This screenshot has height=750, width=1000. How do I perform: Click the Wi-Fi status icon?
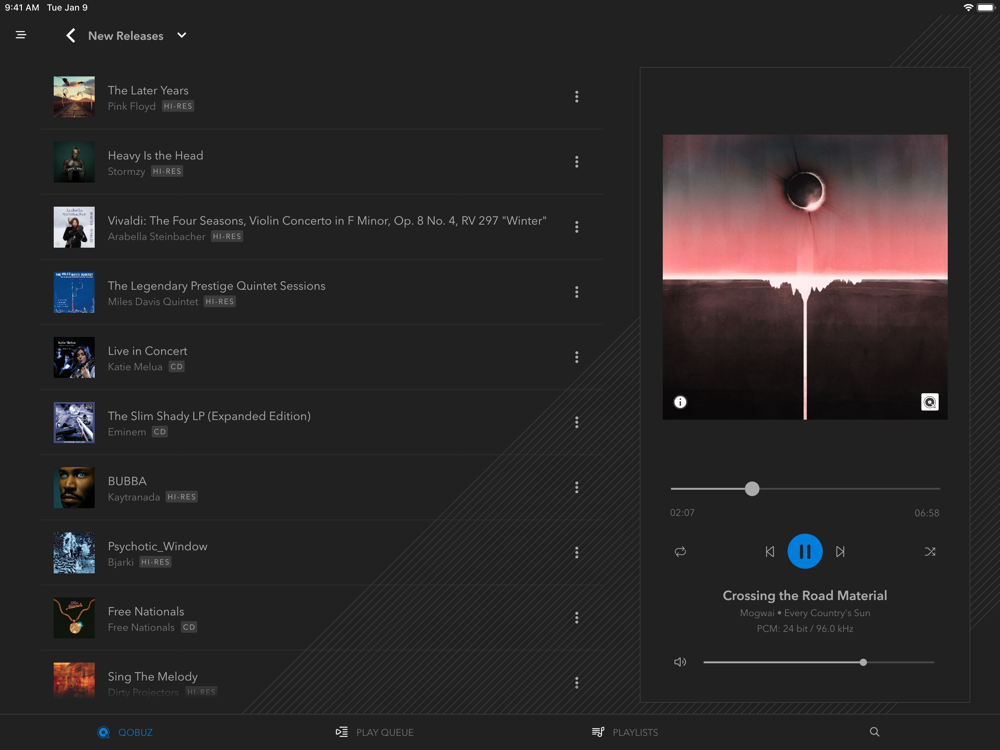click(968, 8)
